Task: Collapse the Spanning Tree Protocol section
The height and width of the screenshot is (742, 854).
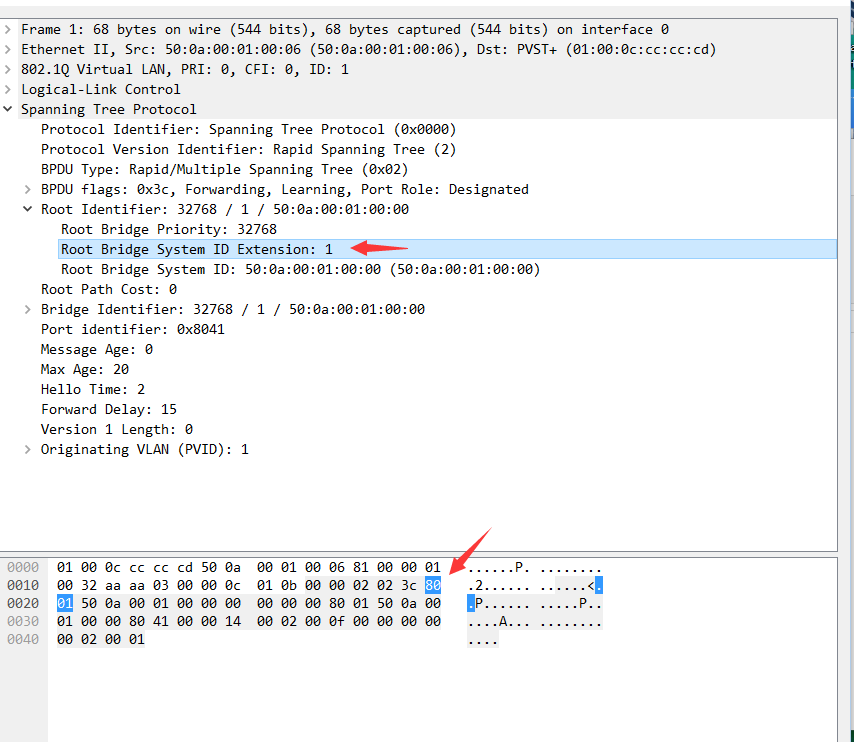Action: [x=8, y=109]
